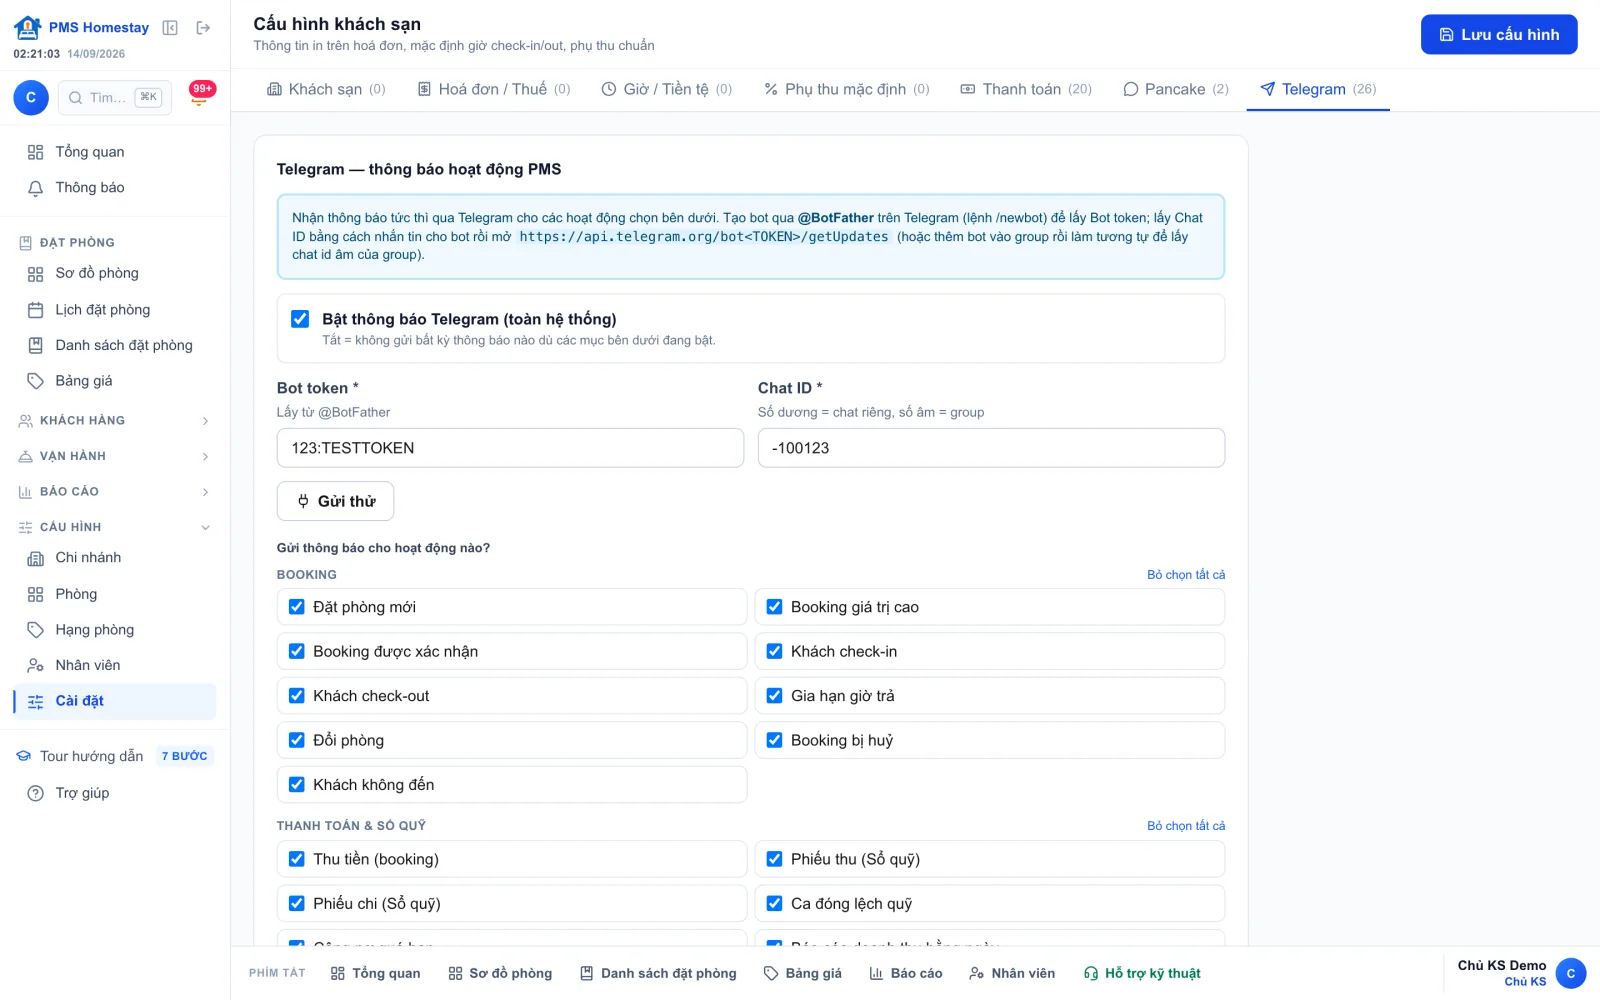Toggle Booking bị huỷ checkbox
This screenshot has height=1000, width=1600.
pos(774,740)
